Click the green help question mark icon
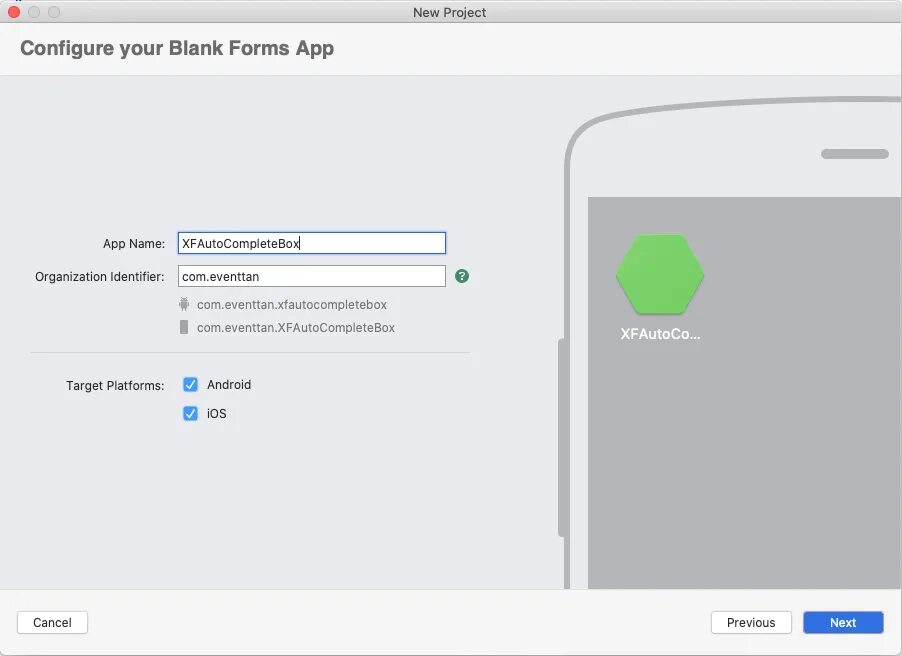 (x=462, y=276)
